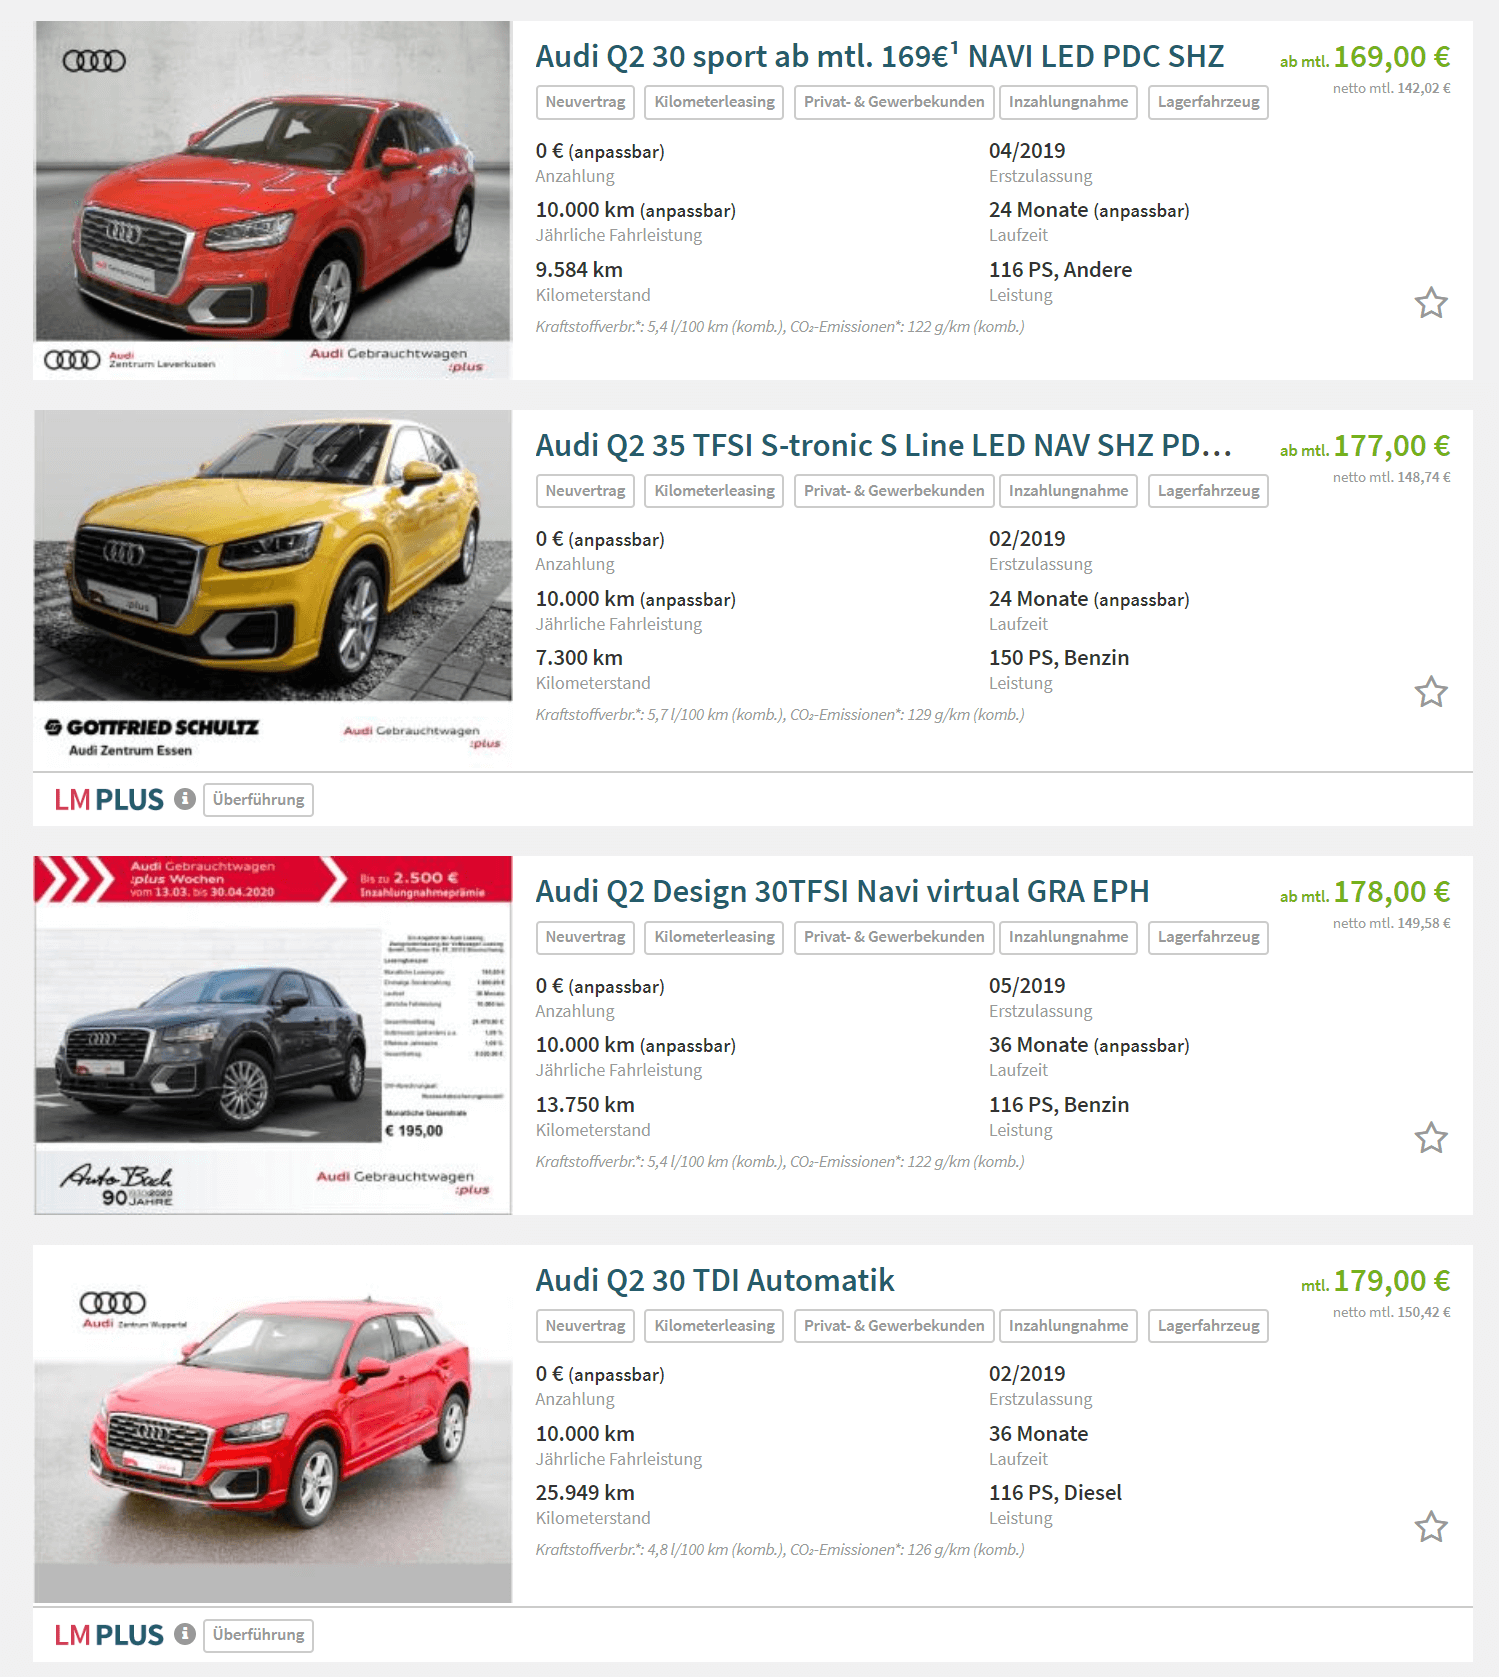Image resolution: width=1499 pixels, height=1677 pixels.
Task: Click the 178,00 € monthly price
Action: coord(1391,892)
